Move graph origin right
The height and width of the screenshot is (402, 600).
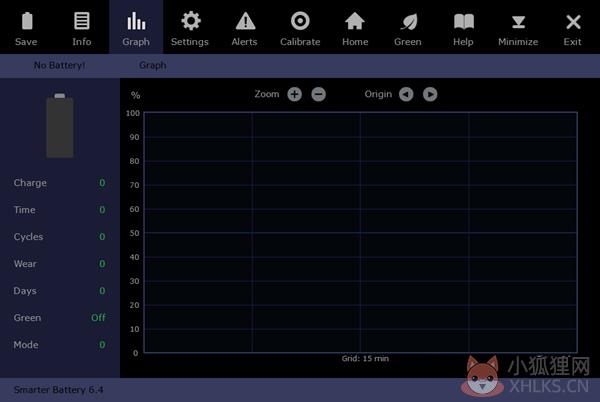pyautogui.click(x=430, y=94)
